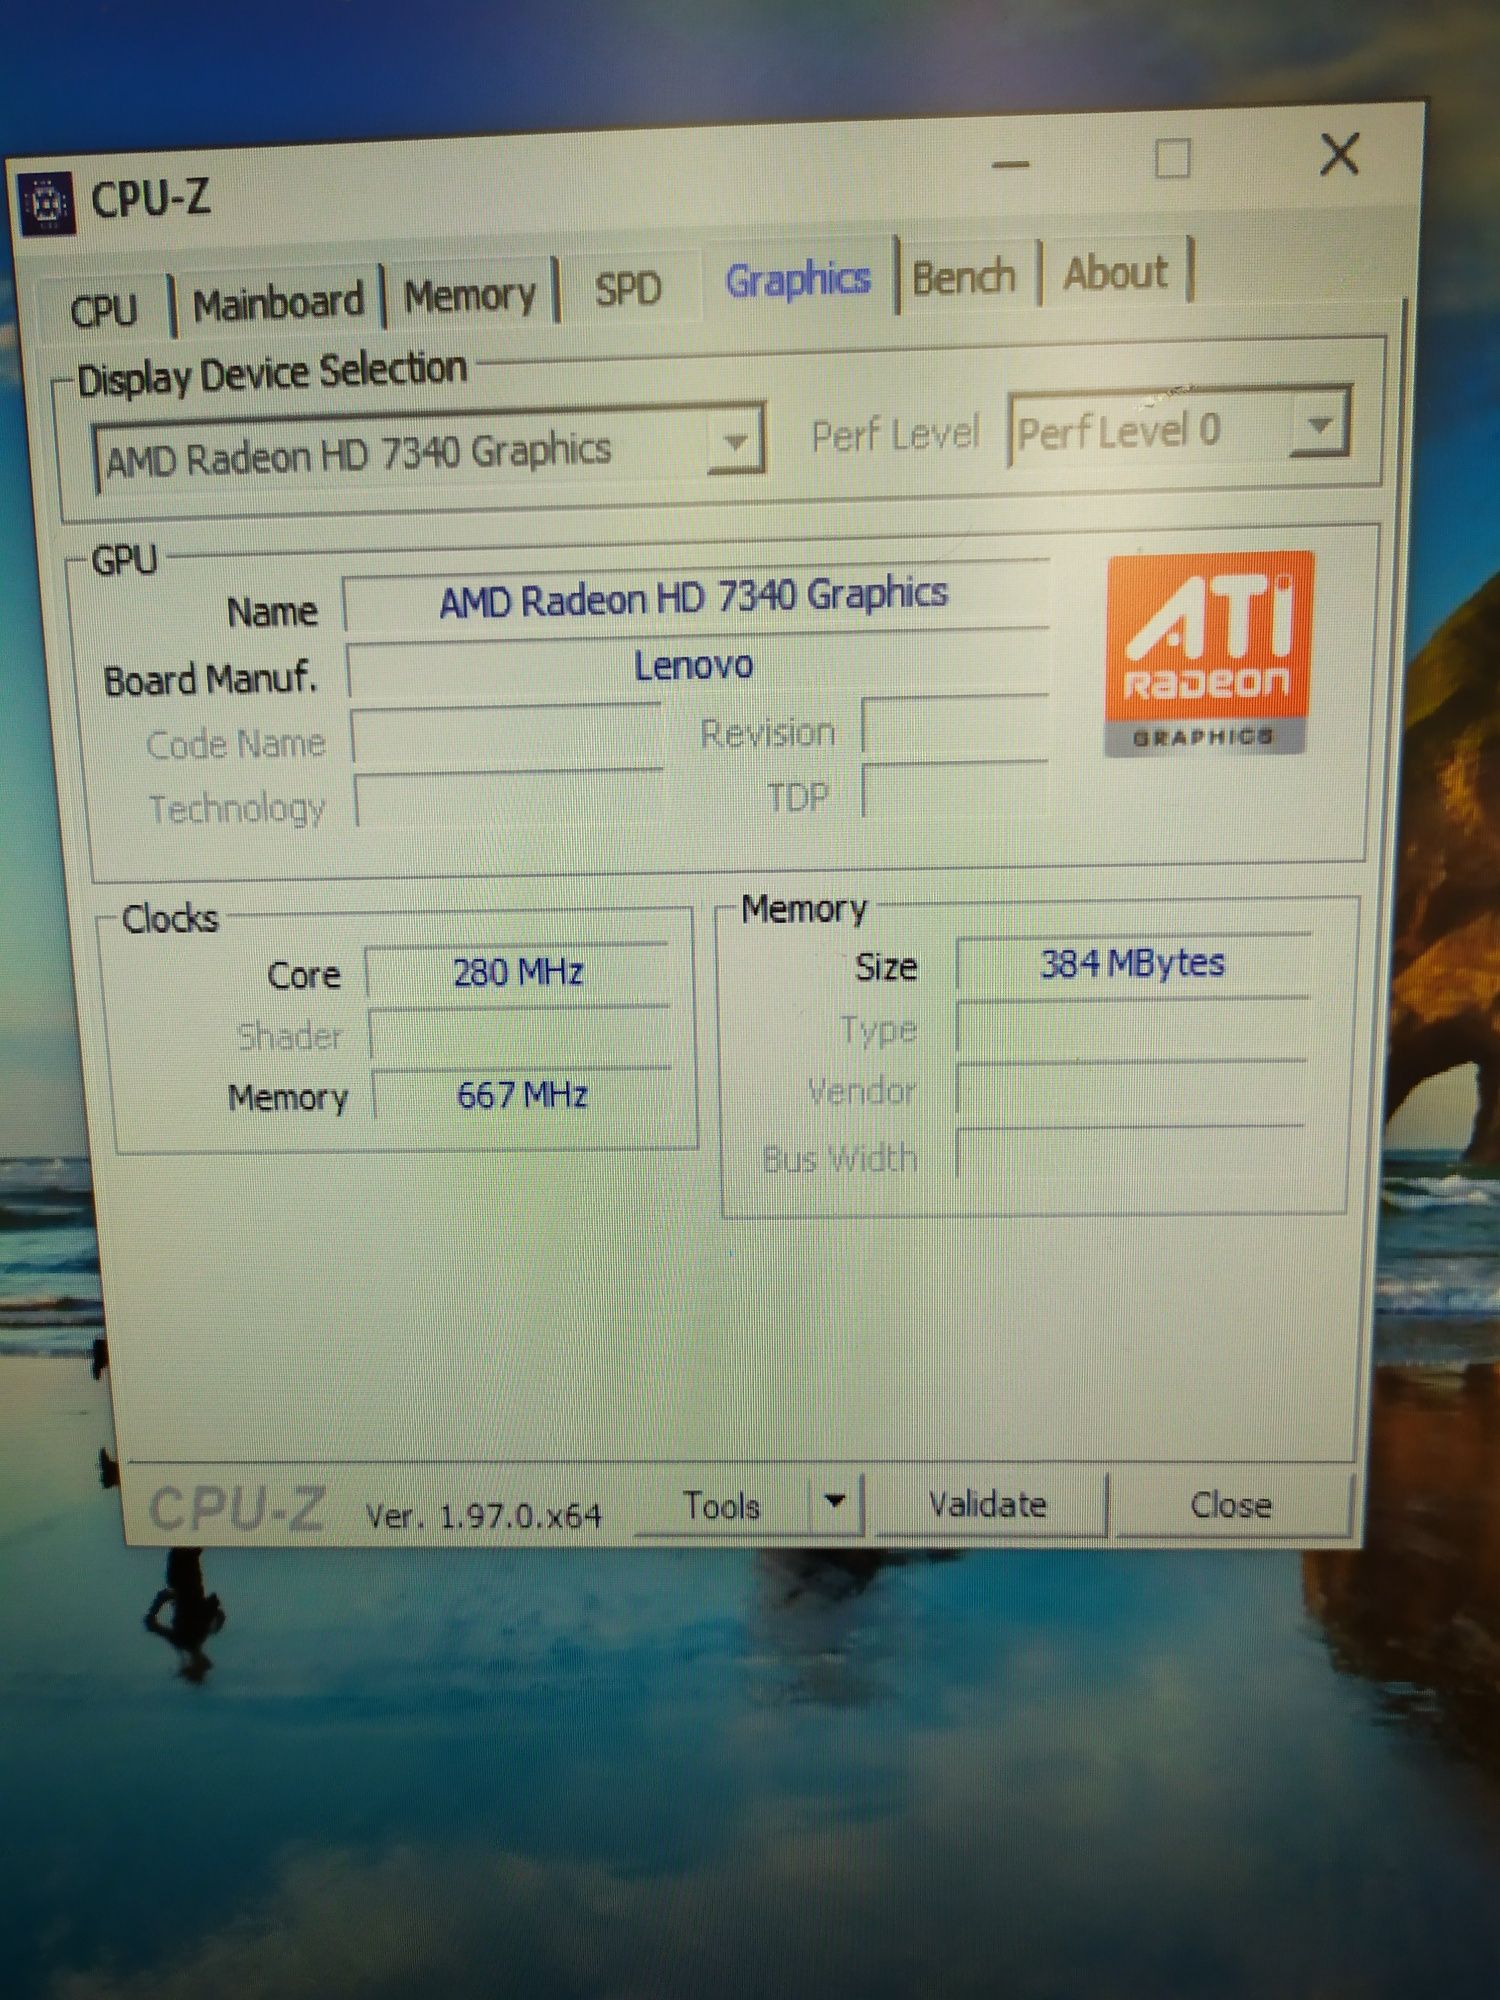Click the Clocks group label
The width and height of the screenshot is (1500, 2000).
[x=169, y=918]
